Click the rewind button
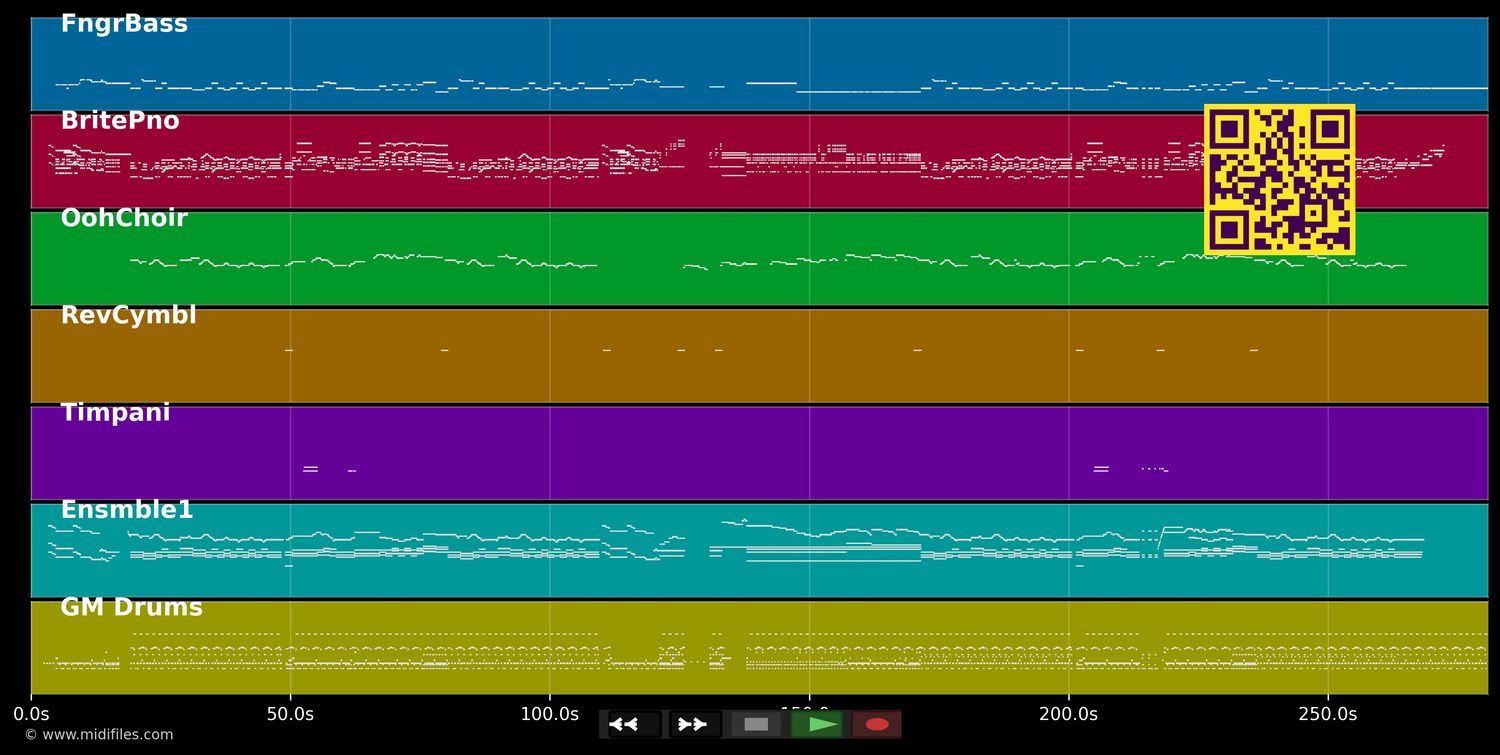 point(634,724)
